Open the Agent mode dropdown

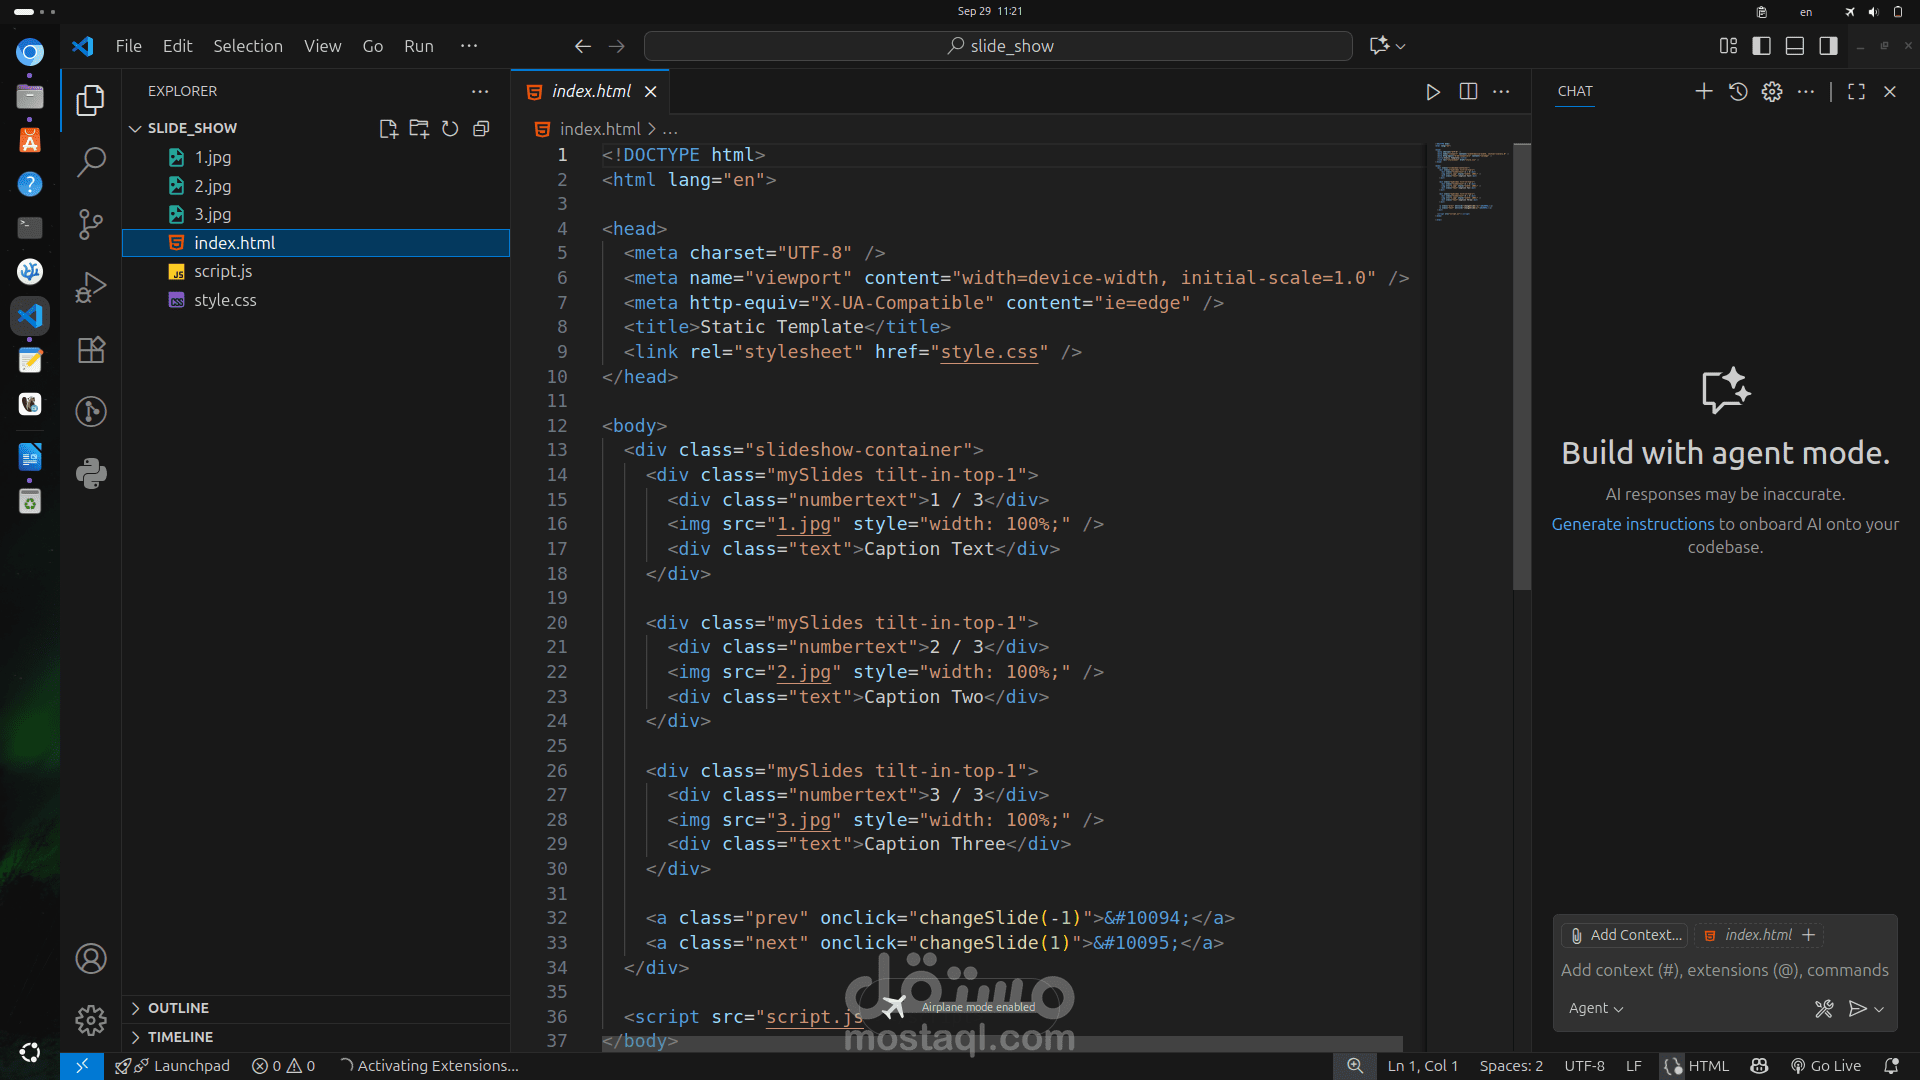click(1595, 1008)
